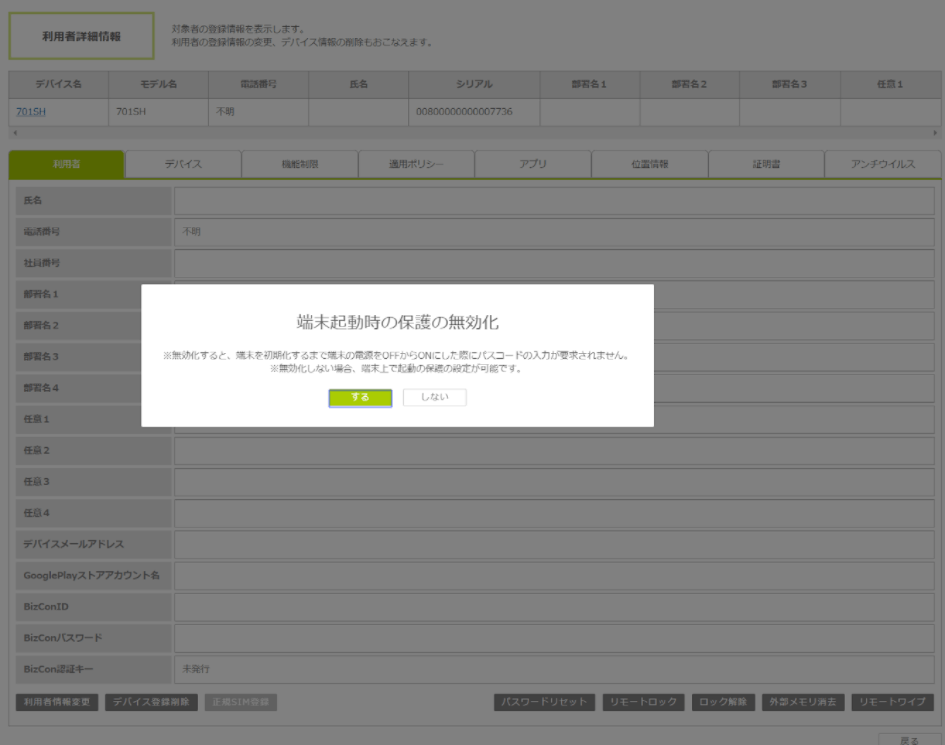
Task: Click the 任意1 column header
Action: tap(890, 84)
